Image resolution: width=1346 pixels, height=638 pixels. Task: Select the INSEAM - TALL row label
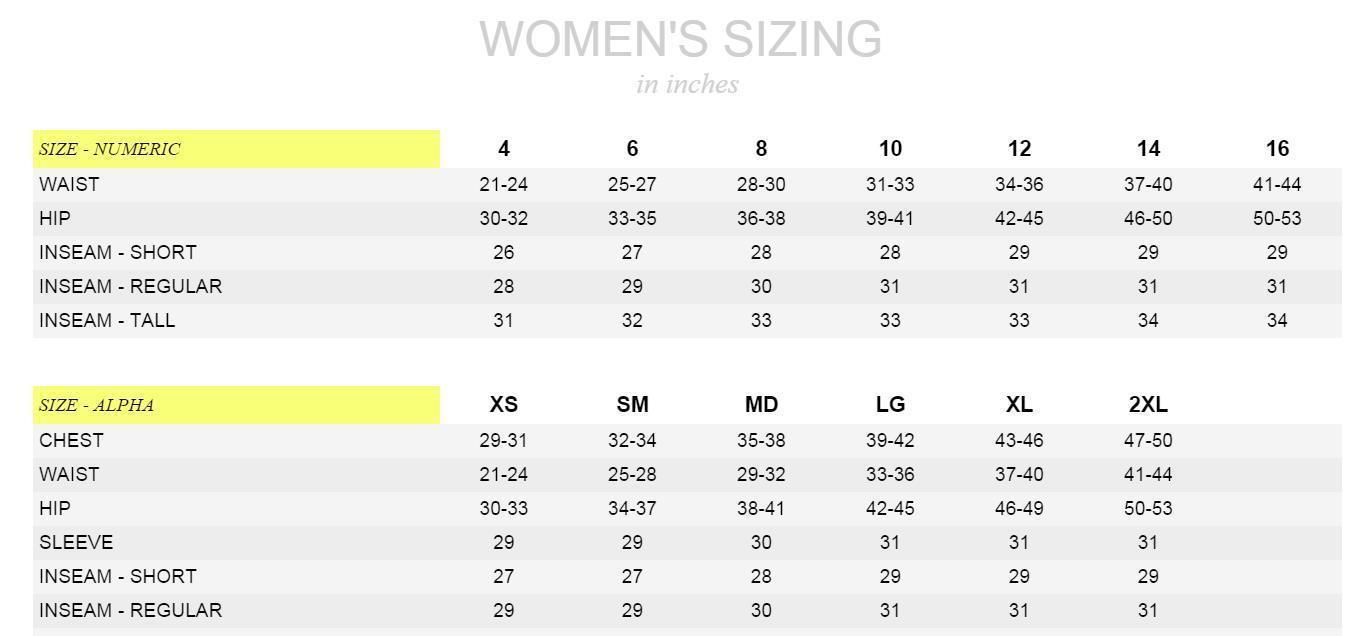coord(107,321)
